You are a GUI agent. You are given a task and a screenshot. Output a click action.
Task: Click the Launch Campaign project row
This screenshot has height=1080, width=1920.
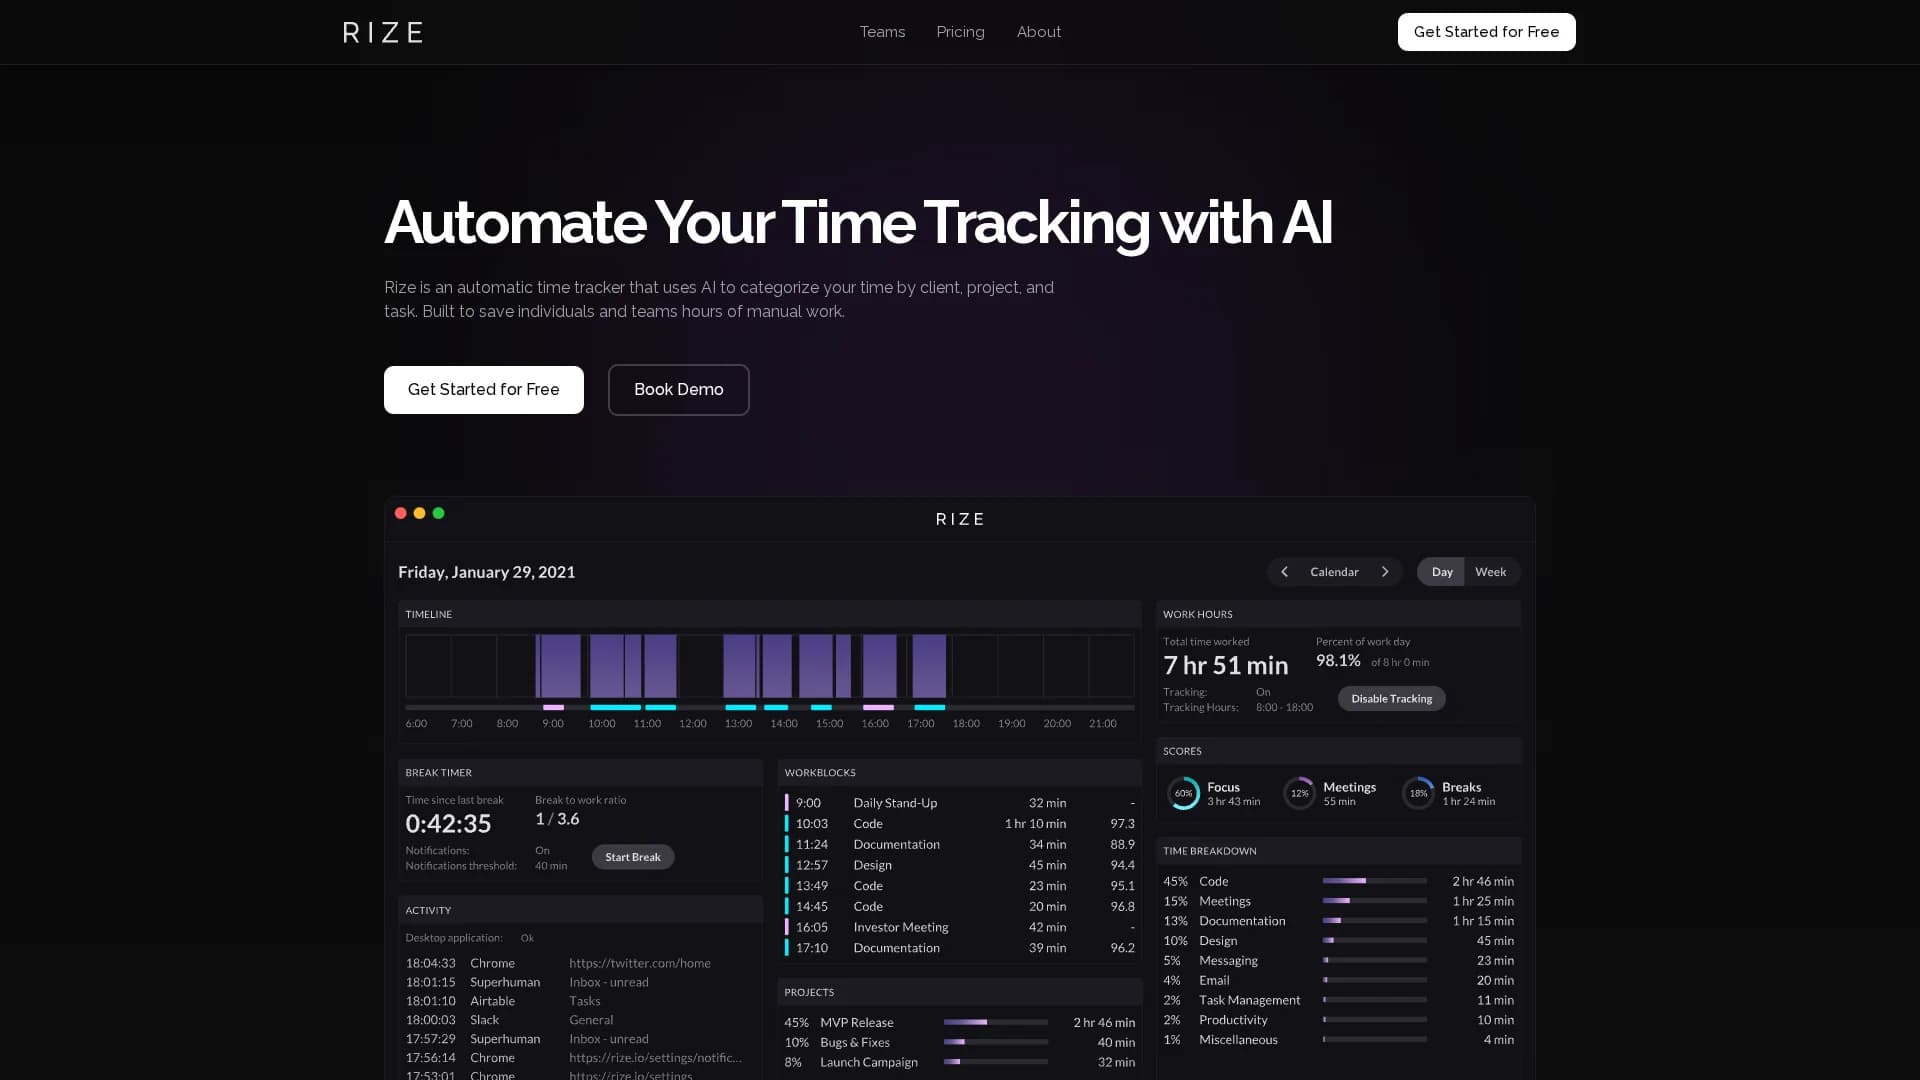[960, 1062]
